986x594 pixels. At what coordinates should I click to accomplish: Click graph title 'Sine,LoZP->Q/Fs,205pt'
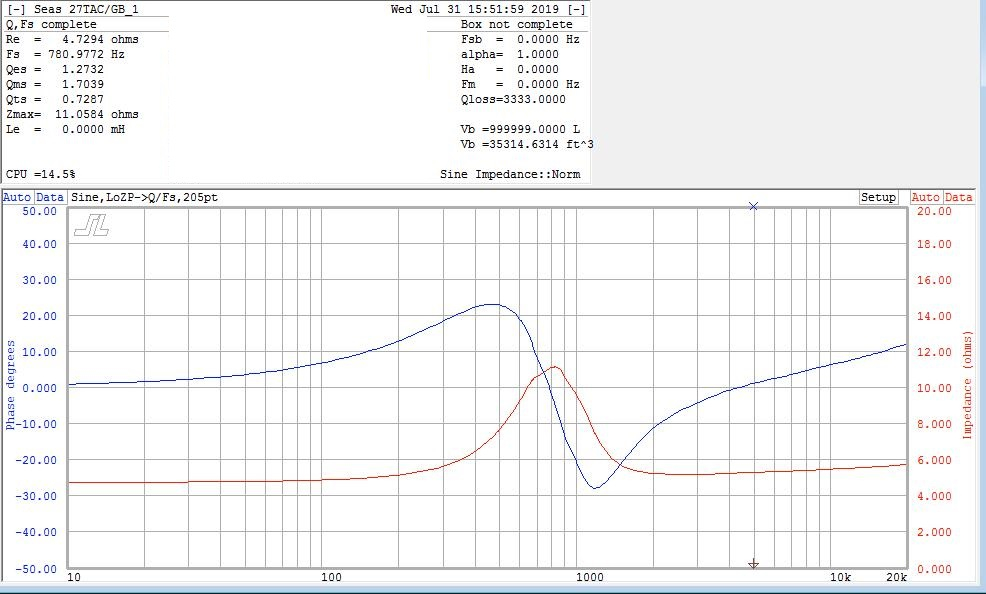(144, 197)
